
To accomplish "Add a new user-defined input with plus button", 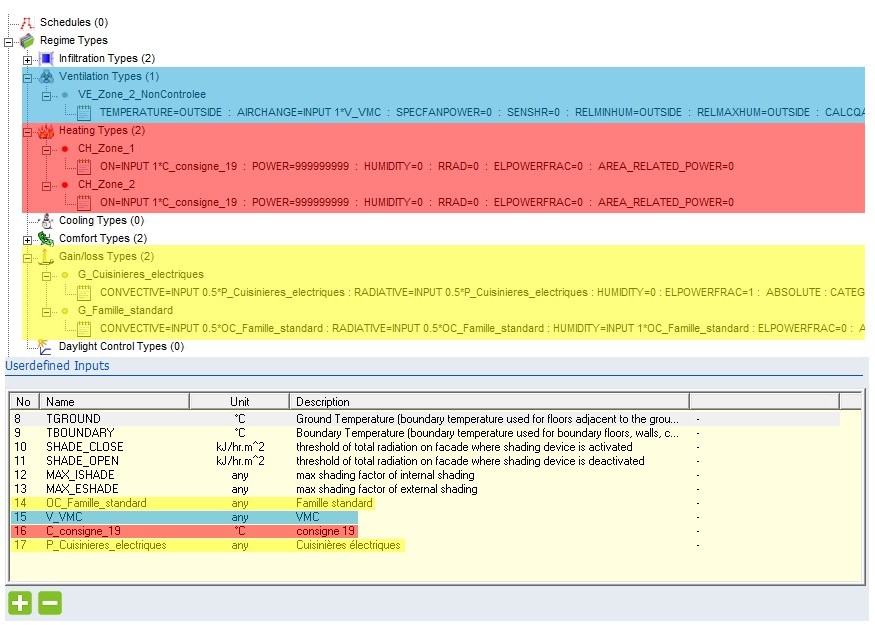I will pyautogui.click(x=19, y=603).
